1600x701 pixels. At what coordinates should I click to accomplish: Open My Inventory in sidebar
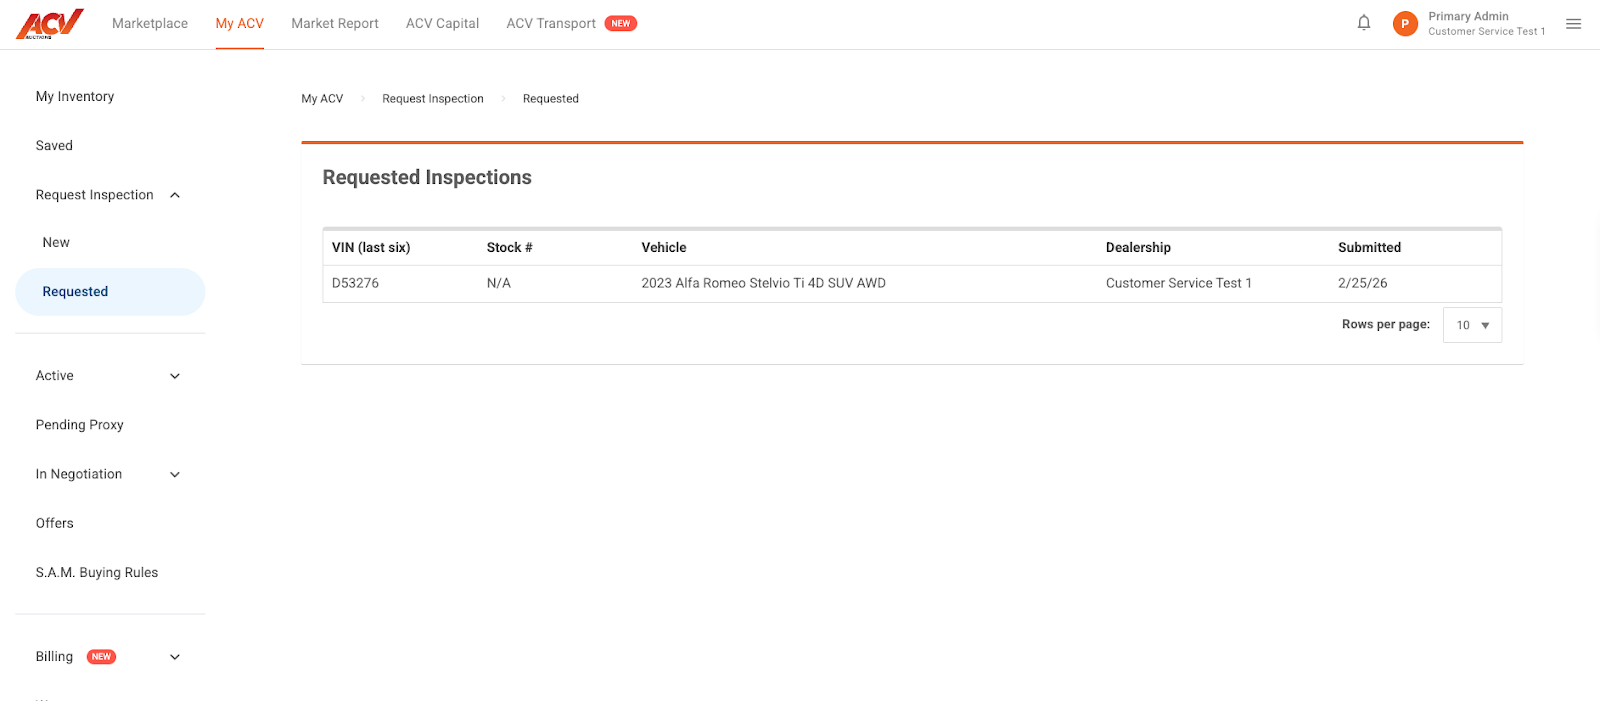pos(75,96)
